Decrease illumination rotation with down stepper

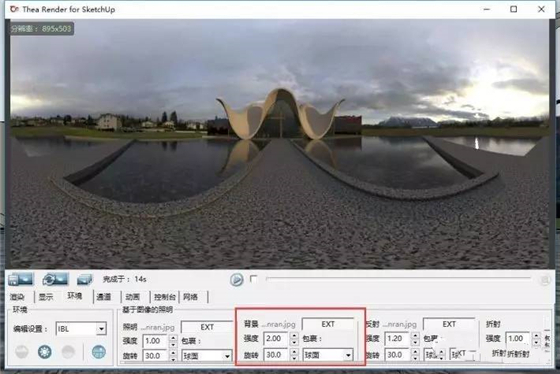click(x=173, y=359)
